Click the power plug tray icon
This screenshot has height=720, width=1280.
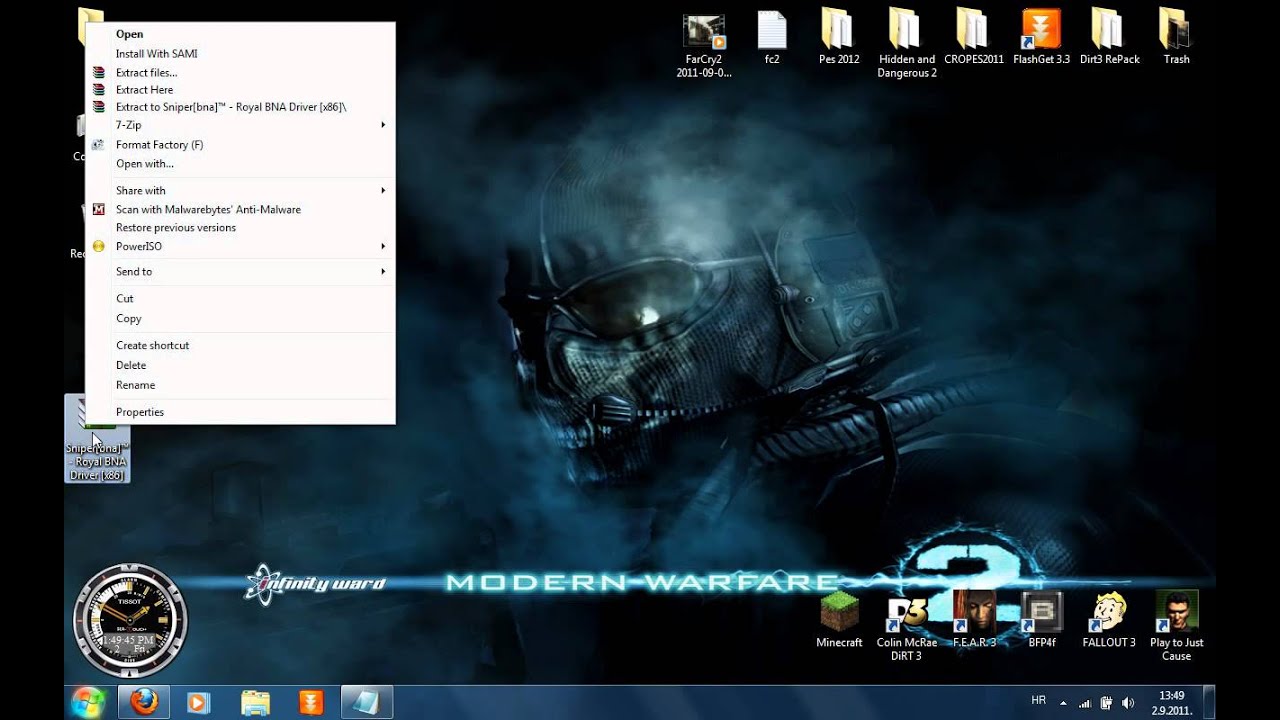(1107, 702)
